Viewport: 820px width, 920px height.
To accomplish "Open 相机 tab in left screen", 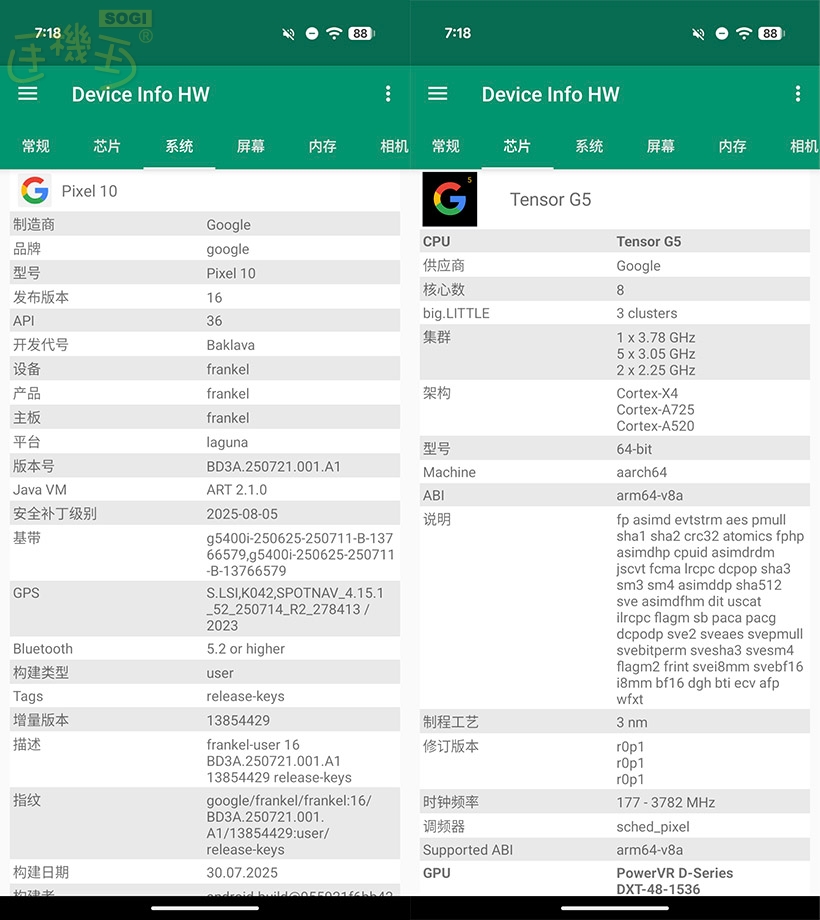I will tap(394, 146).
